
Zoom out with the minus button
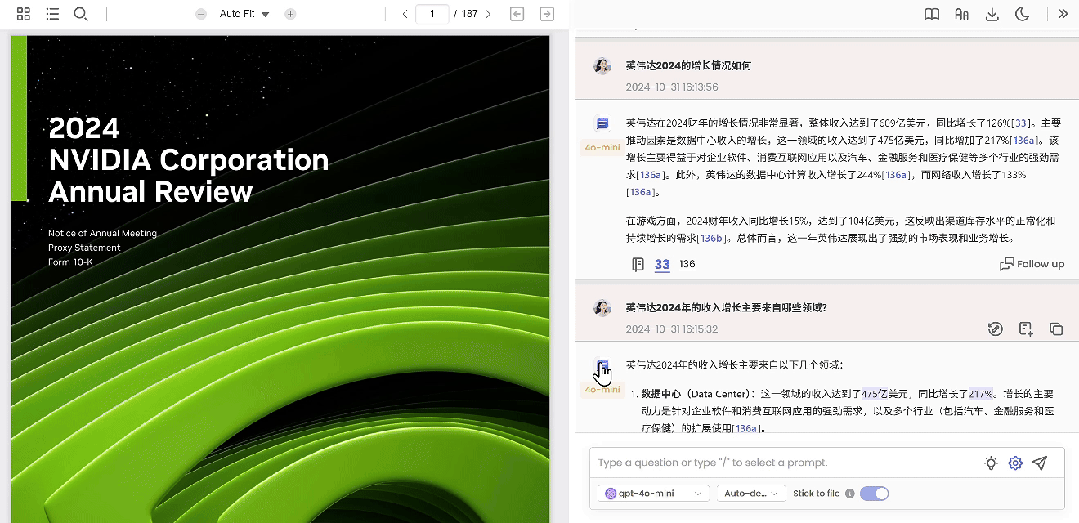click(x=201, y=14)
